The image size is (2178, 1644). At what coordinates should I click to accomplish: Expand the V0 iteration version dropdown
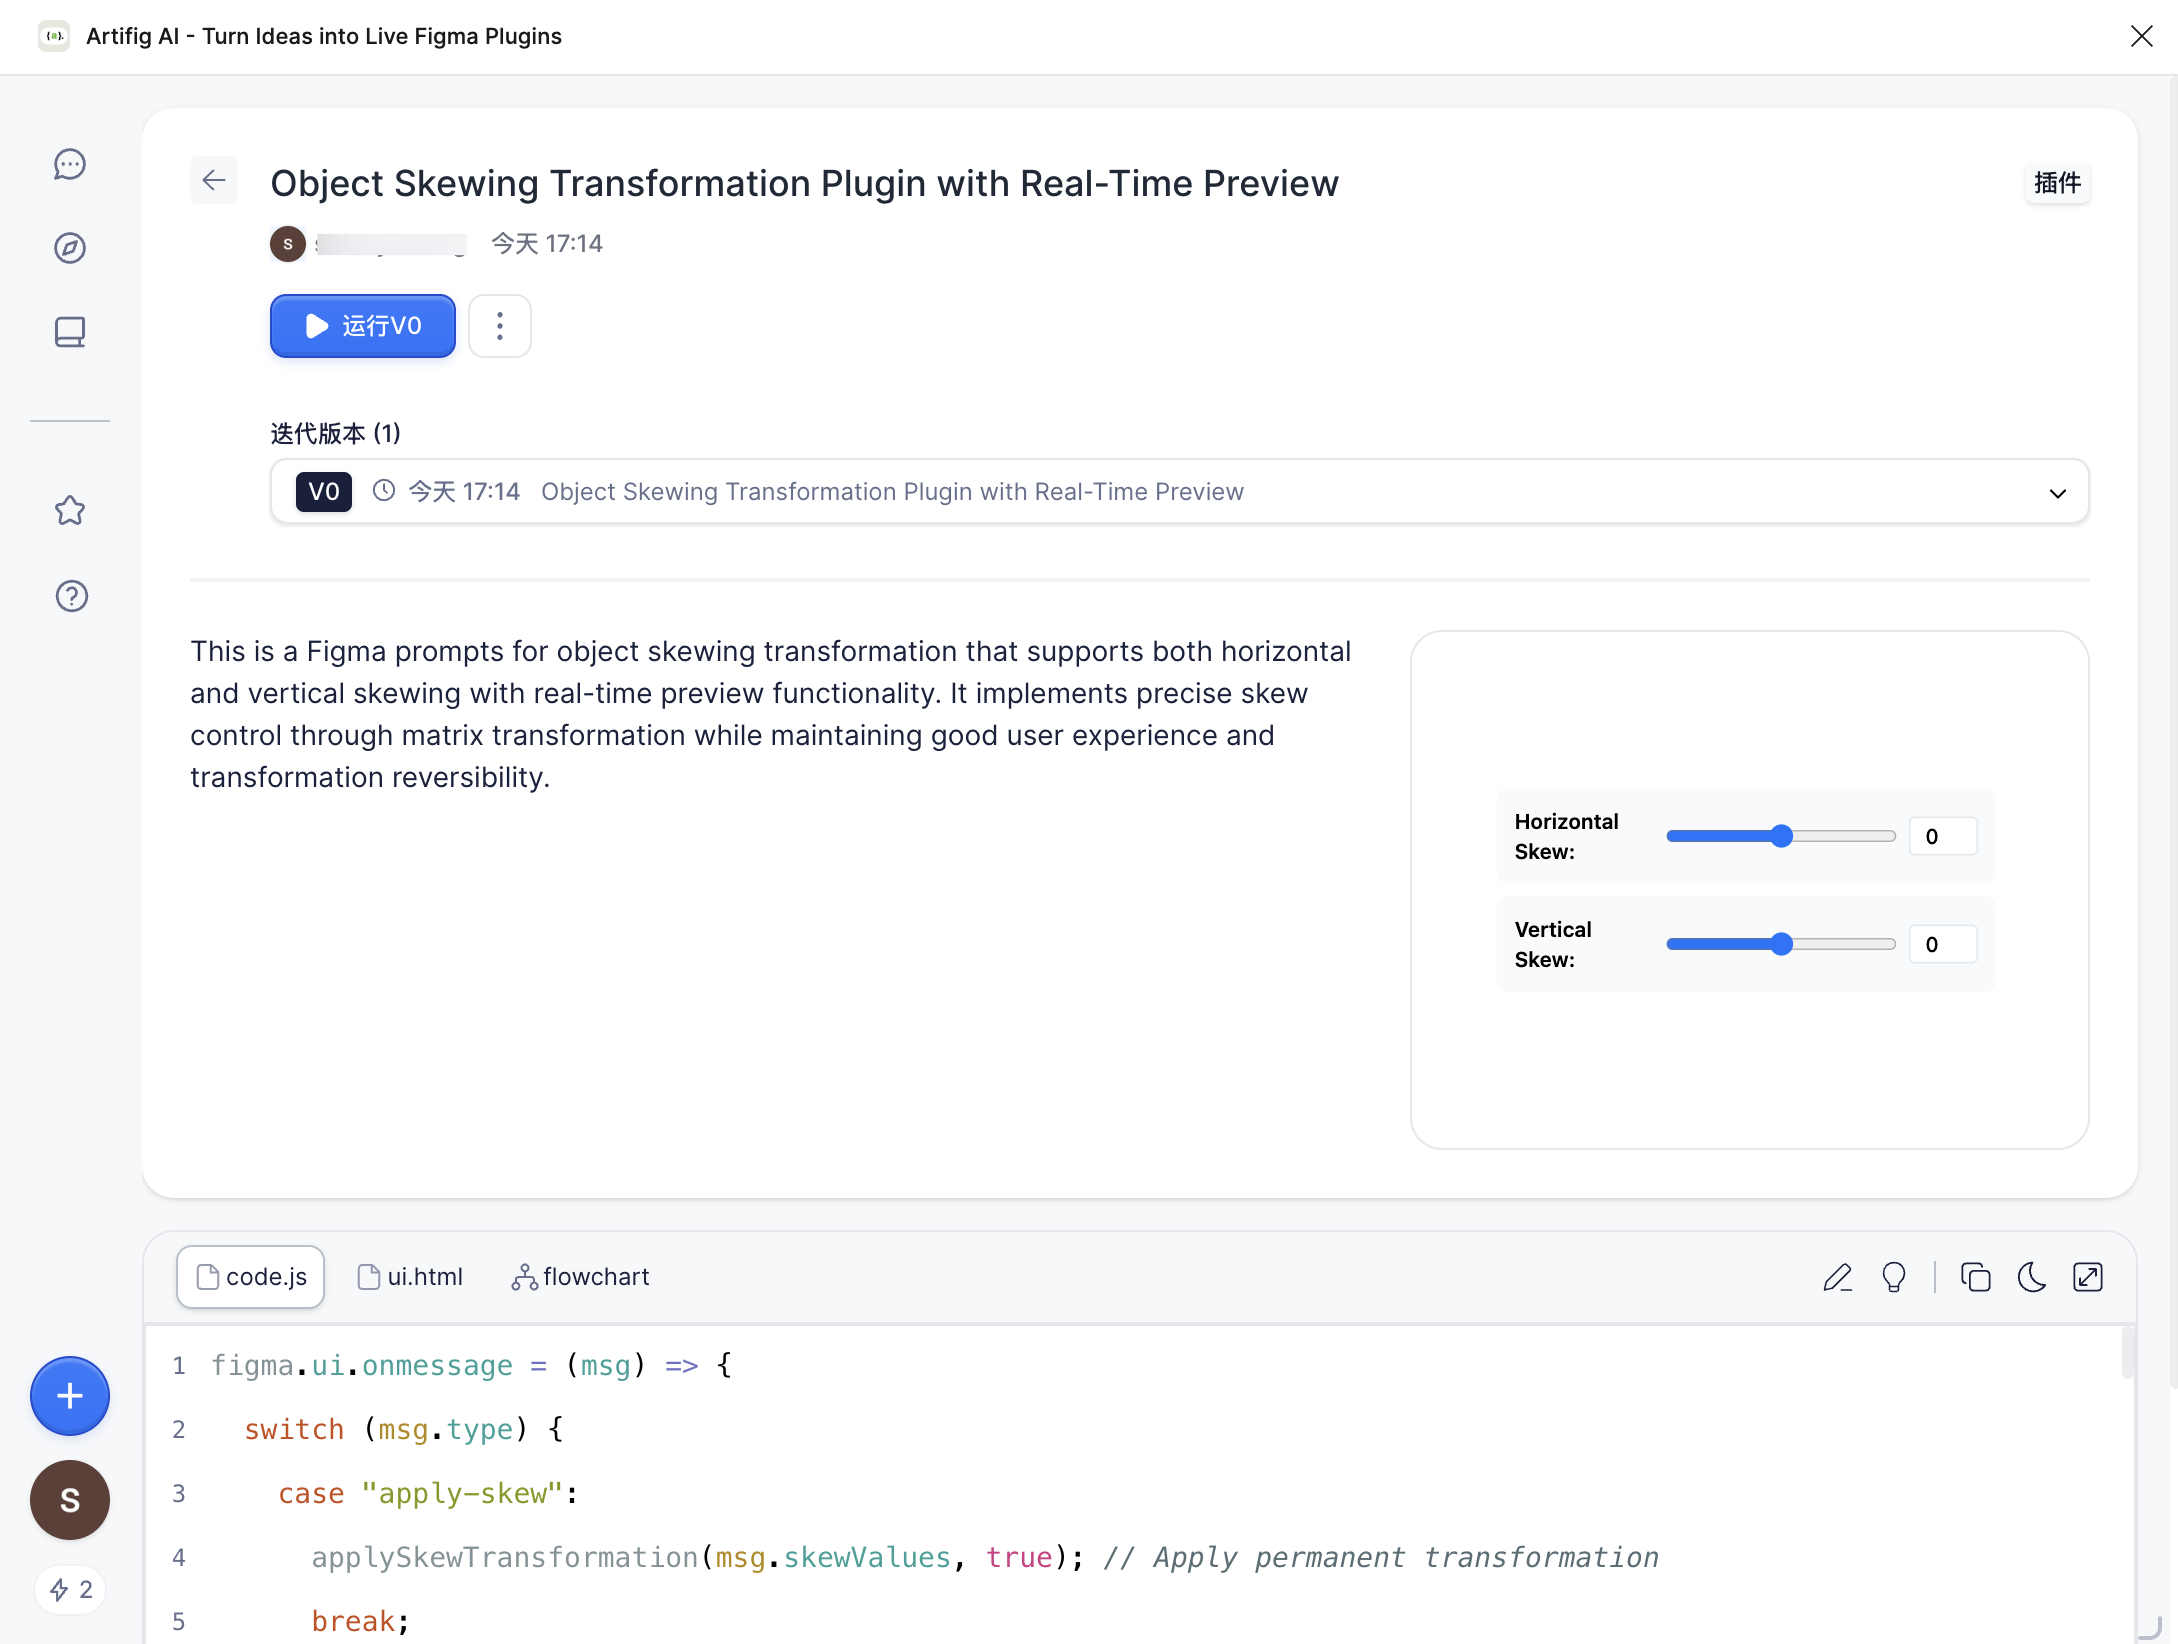click(x=2057, y=492)
